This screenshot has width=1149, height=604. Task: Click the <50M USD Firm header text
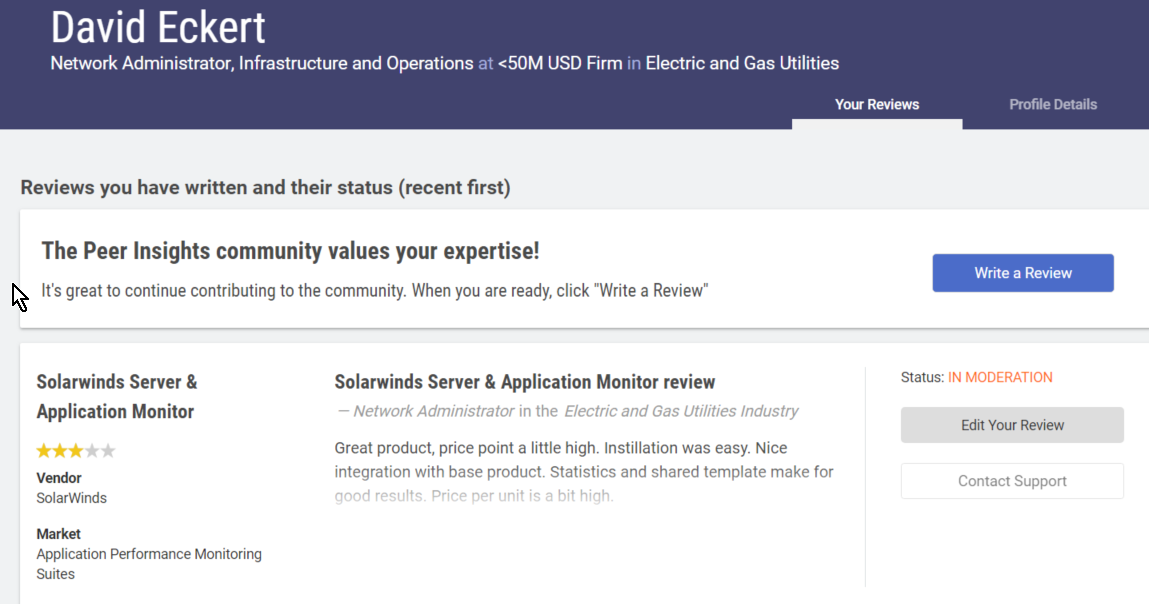point(560,63)
